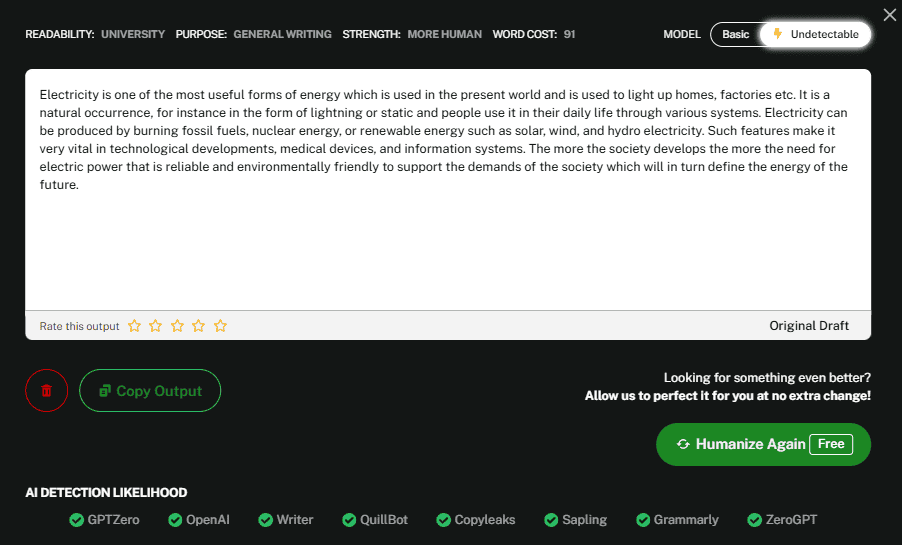Viewport: 902px width, 545px height.
Task: Click the ZeroGPT detector label
Action: (x=791, y=520)
